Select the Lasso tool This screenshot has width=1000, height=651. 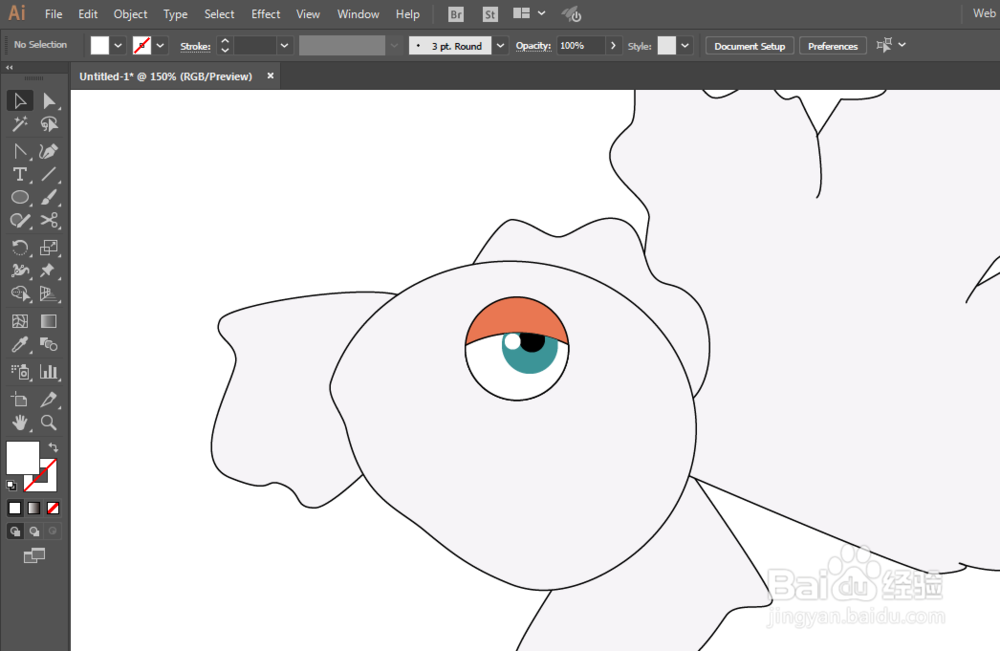pyautogui.click(x=48, y=124)
